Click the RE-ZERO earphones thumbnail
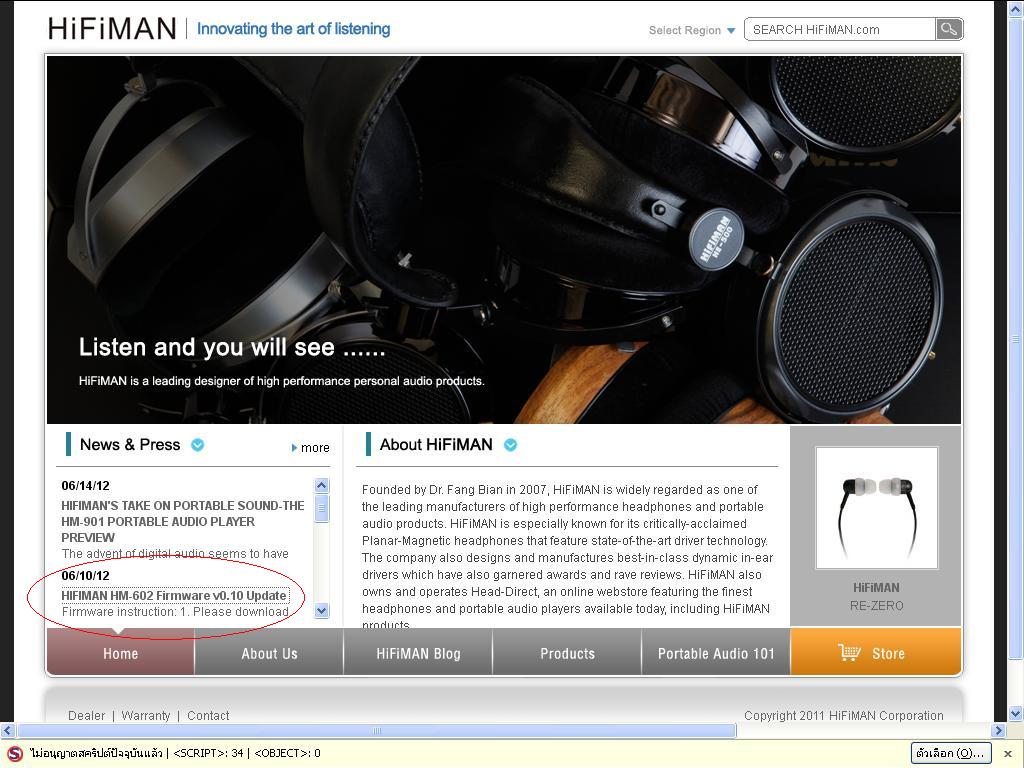This screenshot has height=768, width=1024. [x=876, y=508]
